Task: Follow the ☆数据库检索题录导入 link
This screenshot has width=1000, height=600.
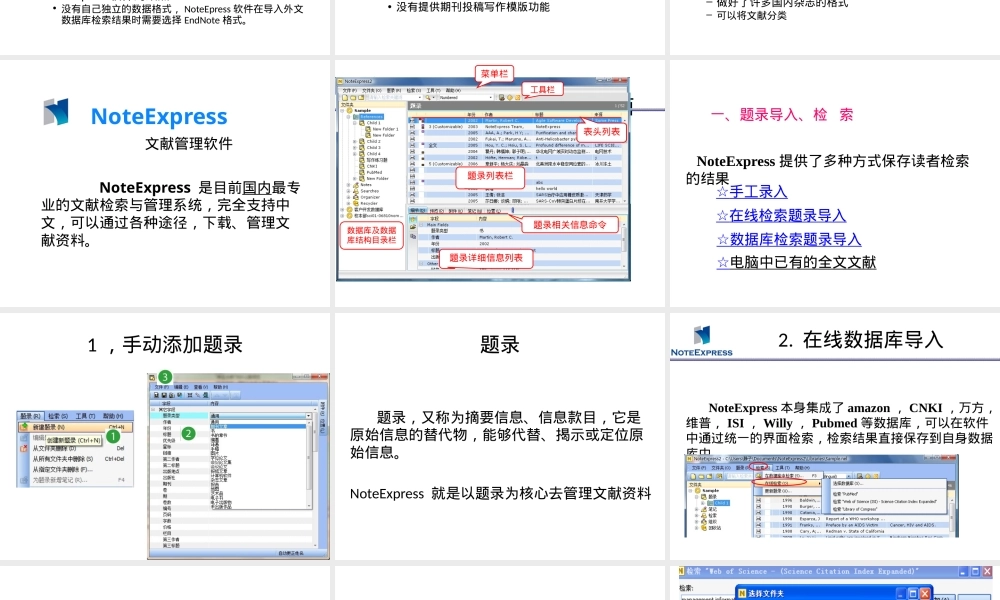Action: click(789, 239)
